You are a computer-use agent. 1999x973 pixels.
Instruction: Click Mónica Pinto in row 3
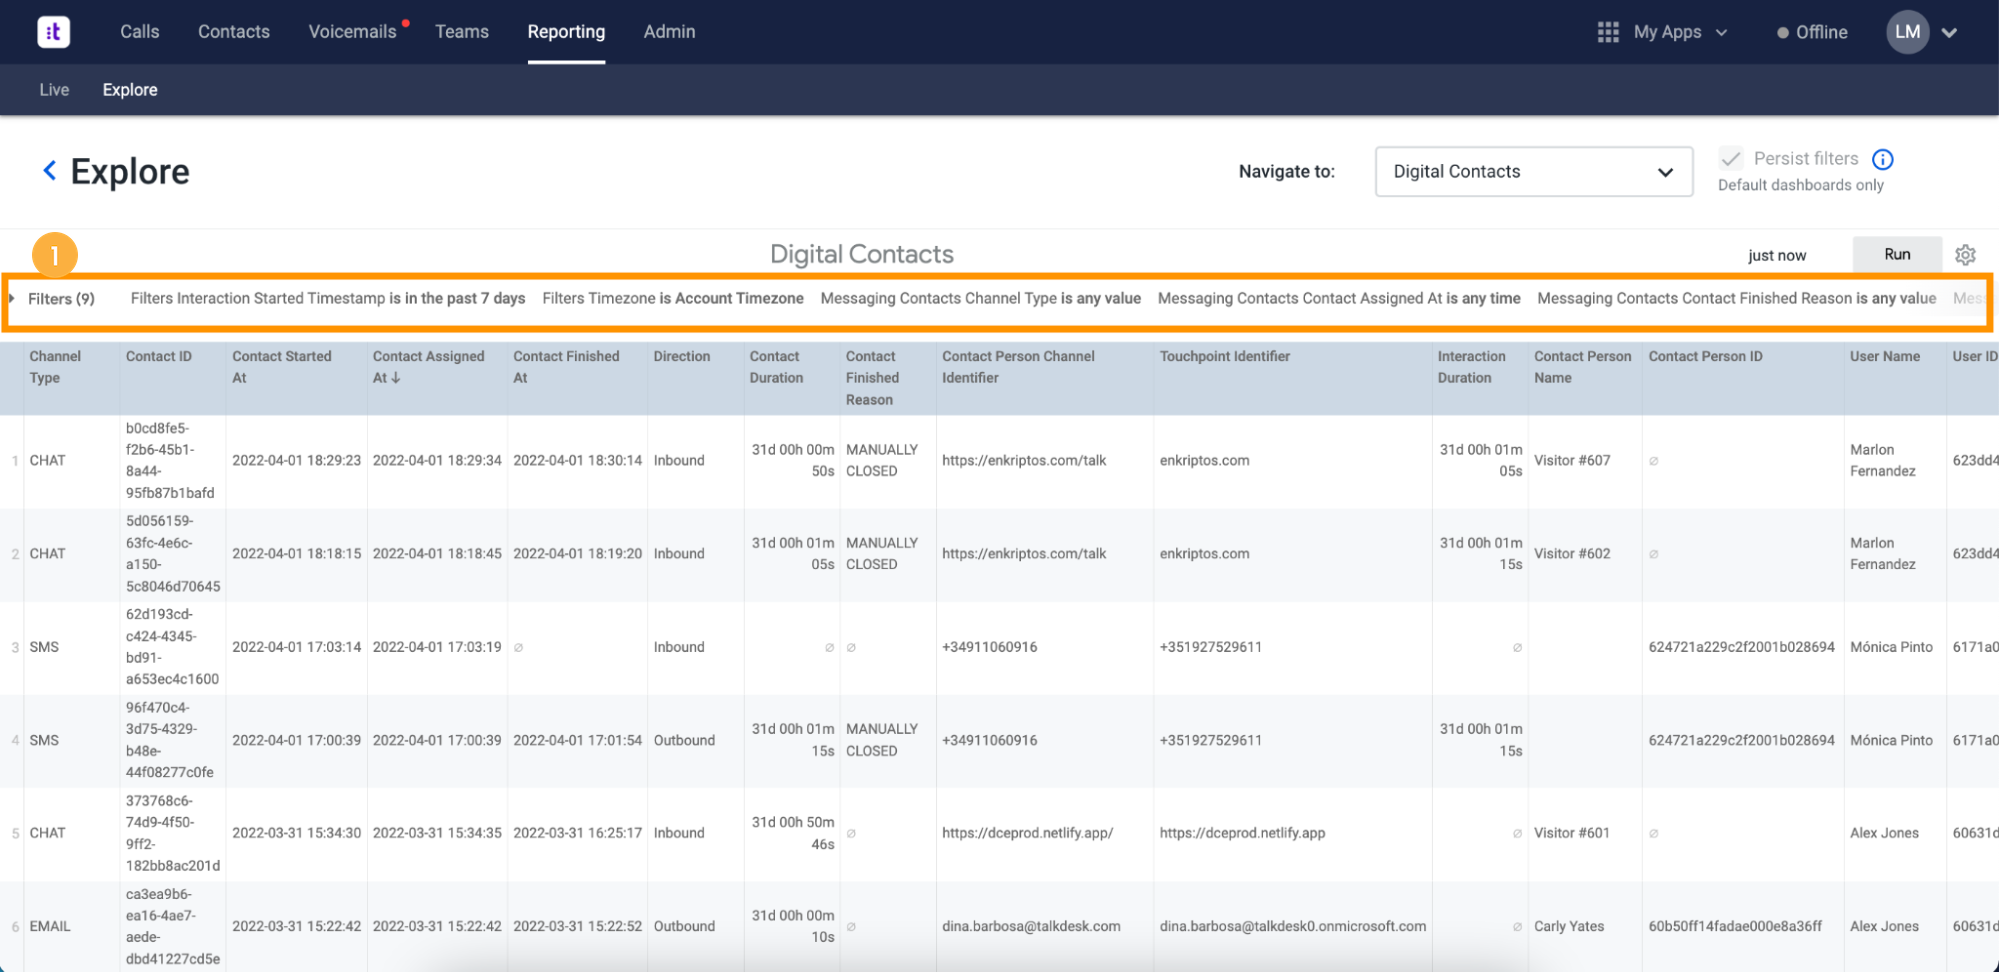click(1891, 647)
